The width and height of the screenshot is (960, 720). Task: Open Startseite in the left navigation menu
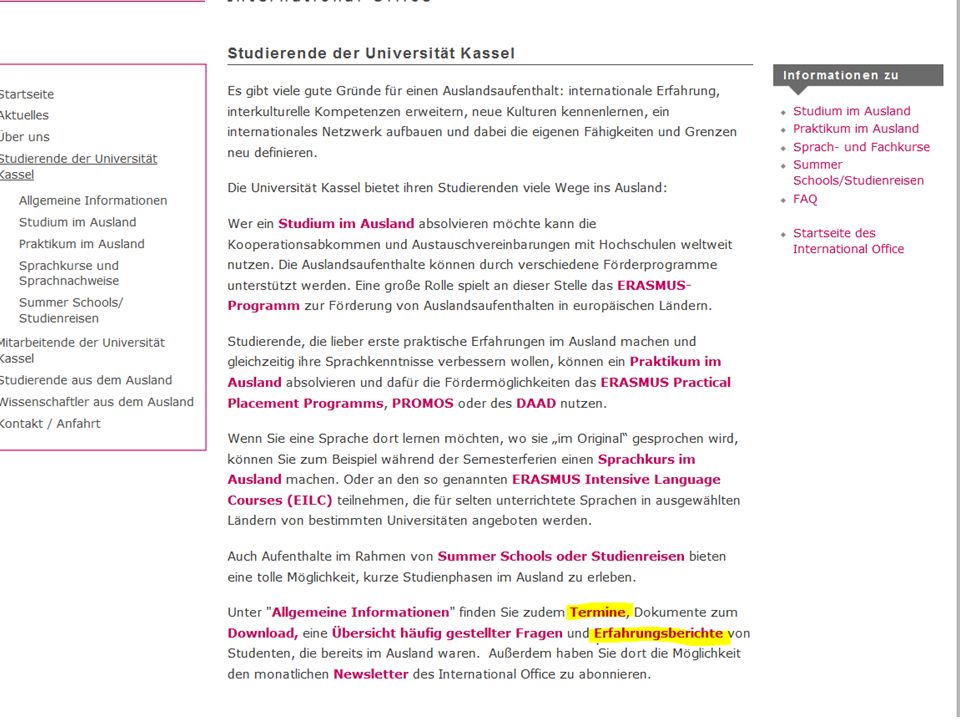pyautogui.click(x=26, y=94)
